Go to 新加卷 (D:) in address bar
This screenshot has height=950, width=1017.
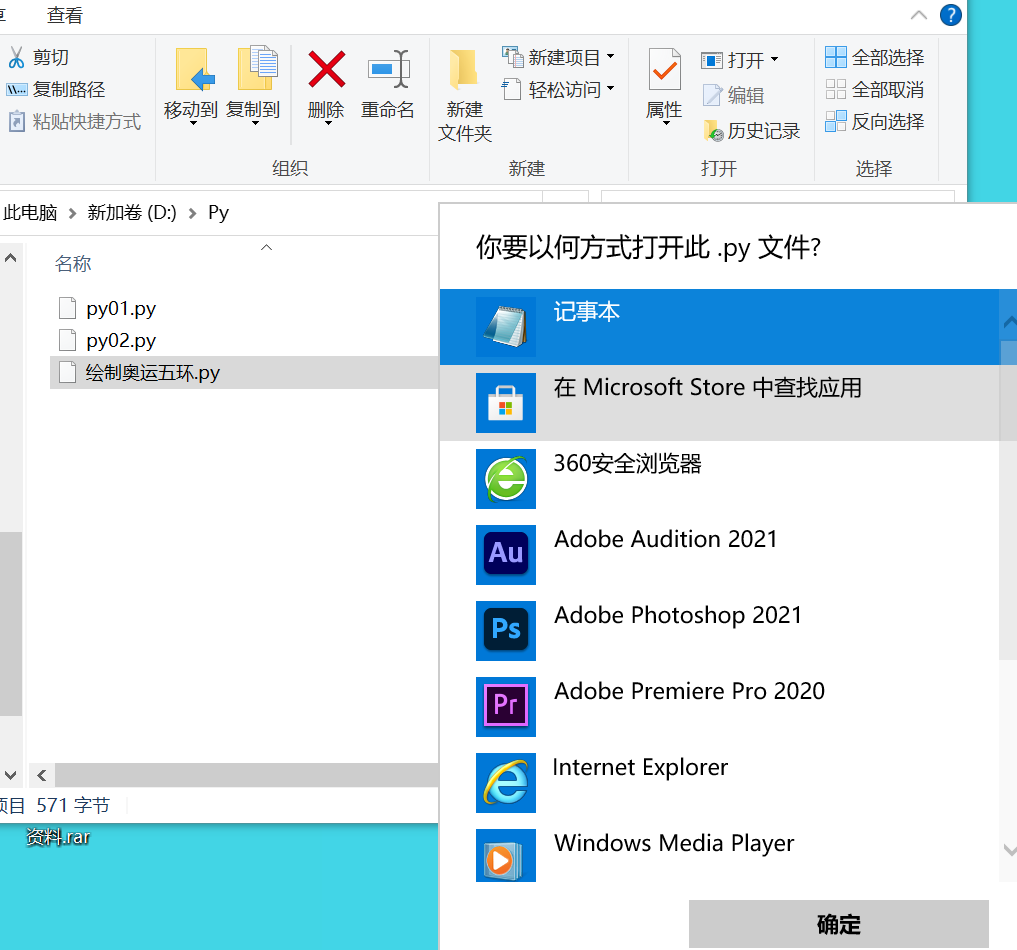pyautogui.click(x=132, y=213)
